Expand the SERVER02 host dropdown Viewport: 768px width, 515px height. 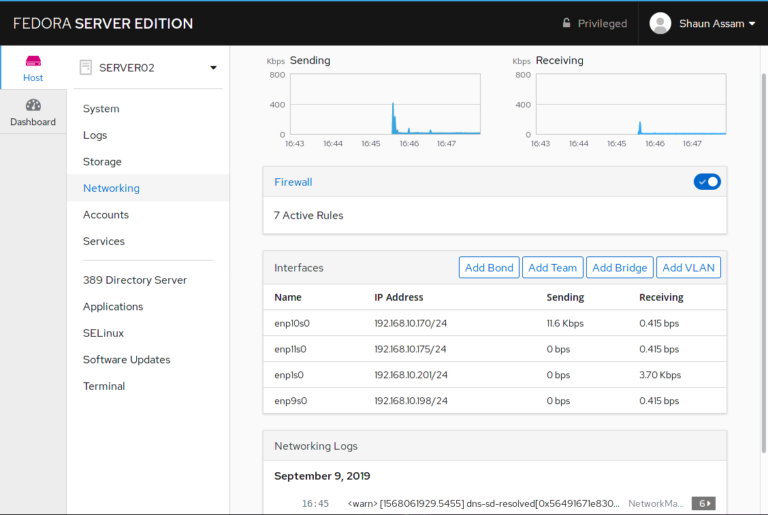pos(213,68)
